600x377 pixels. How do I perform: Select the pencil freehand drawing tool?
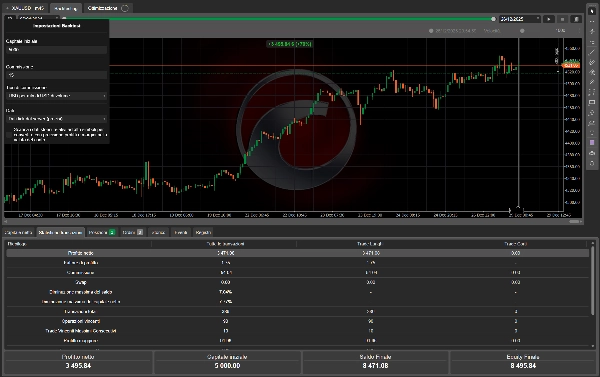[592, 82]
